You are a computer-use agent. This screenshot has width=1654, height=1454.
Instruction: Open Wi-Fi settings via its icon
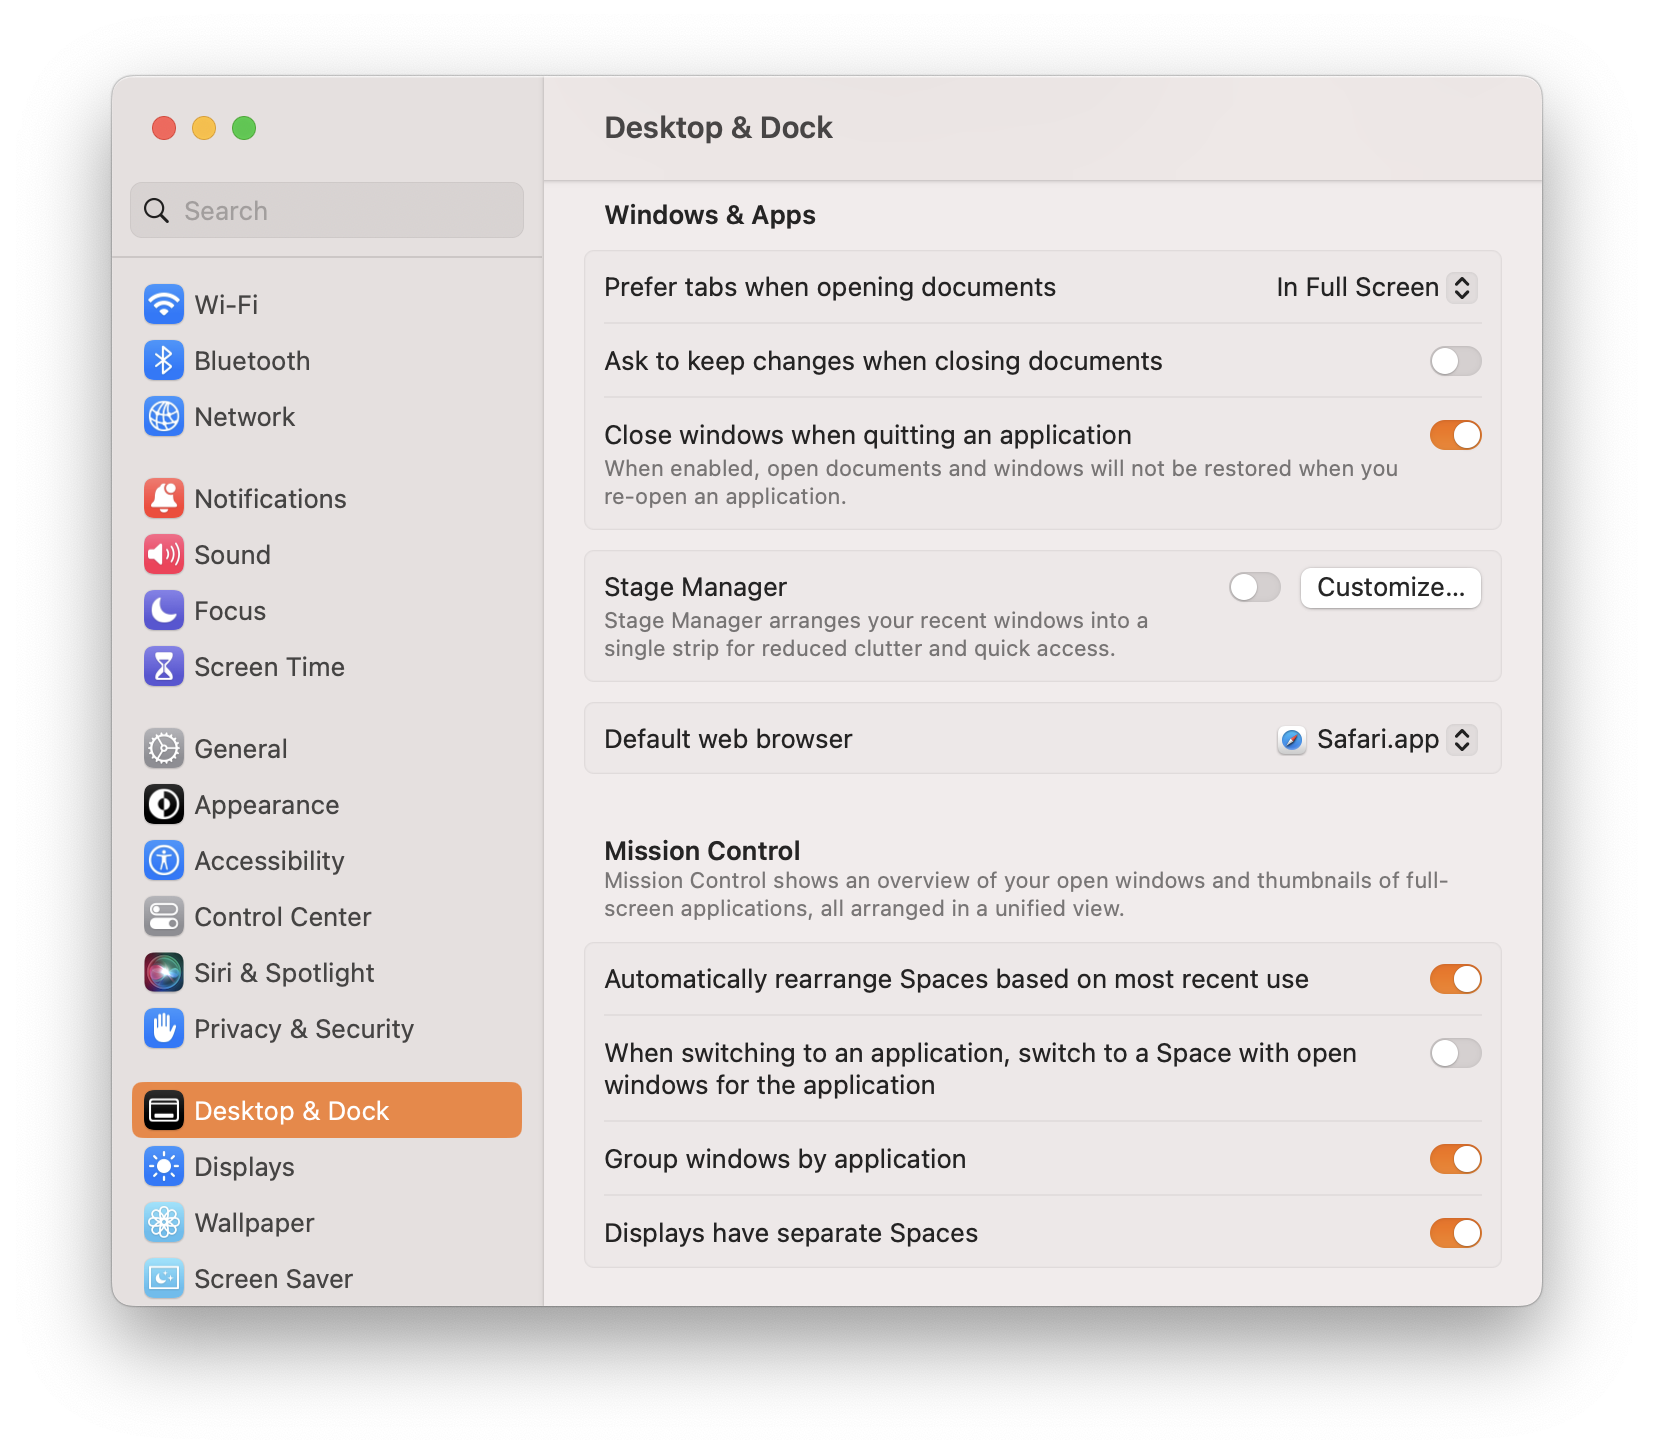[x=163, y=305]
